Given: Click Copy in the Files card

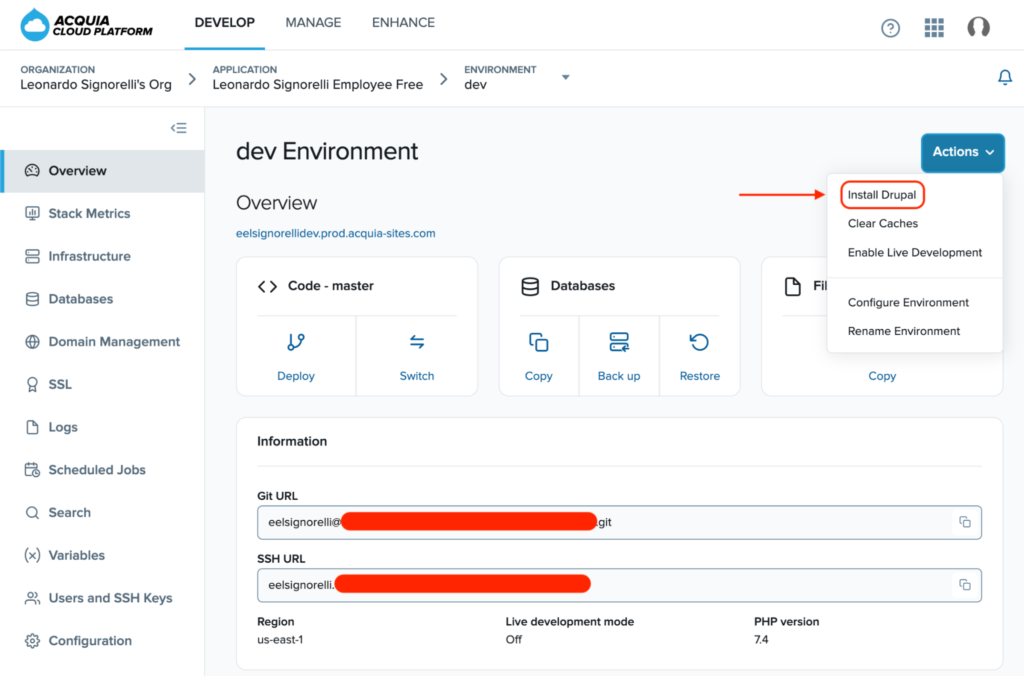Looking at the screenshot, I should (882, 376).
